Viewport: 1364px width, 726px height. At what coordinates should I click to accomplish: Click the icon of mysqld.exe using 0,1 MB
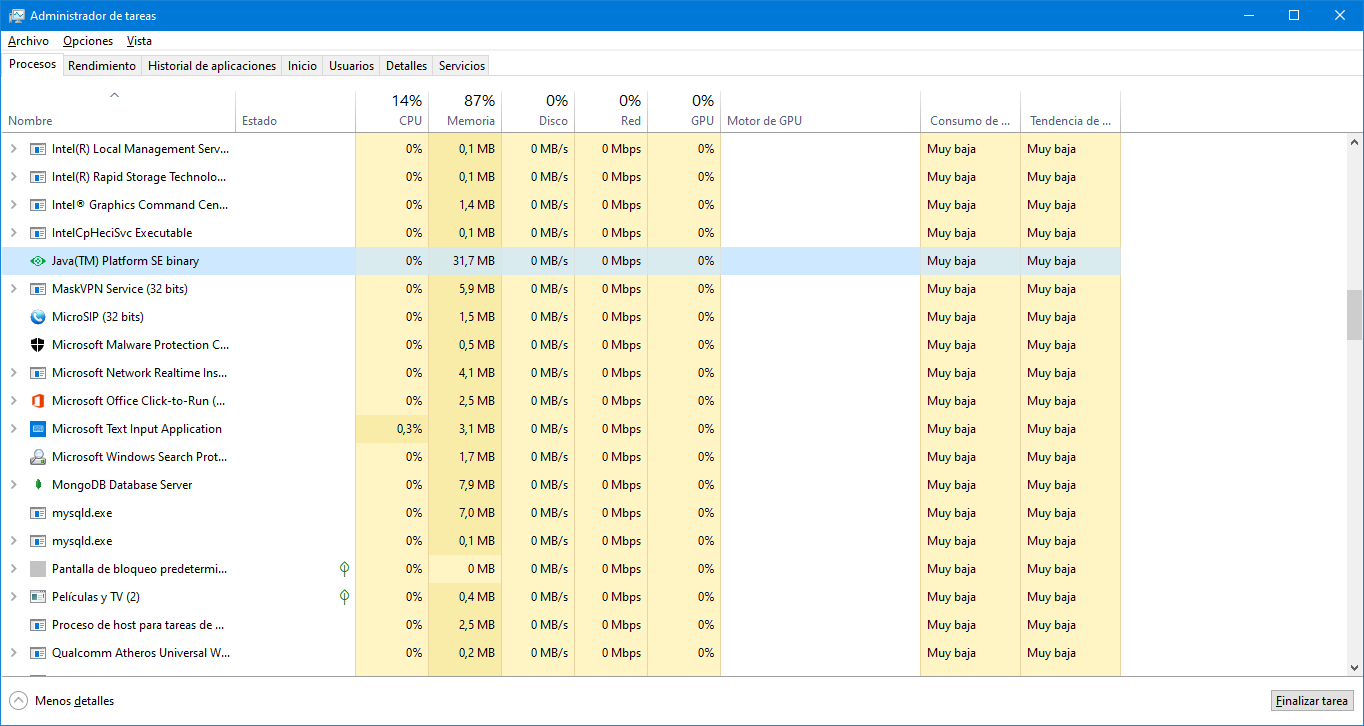tap(38, 541)
